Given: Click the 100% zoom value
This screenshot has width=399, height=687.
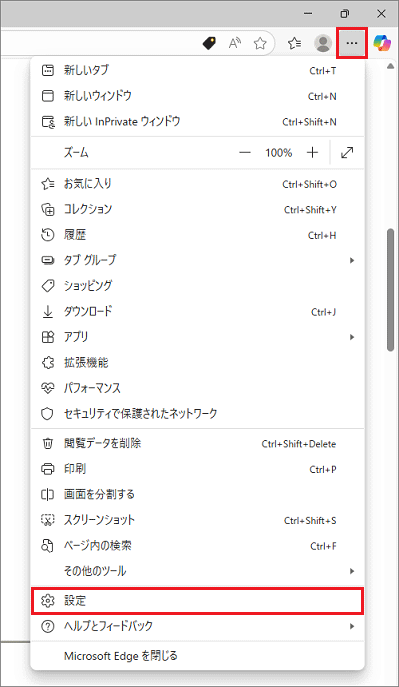Looking at the screenshot, I should tap(279, 153).
